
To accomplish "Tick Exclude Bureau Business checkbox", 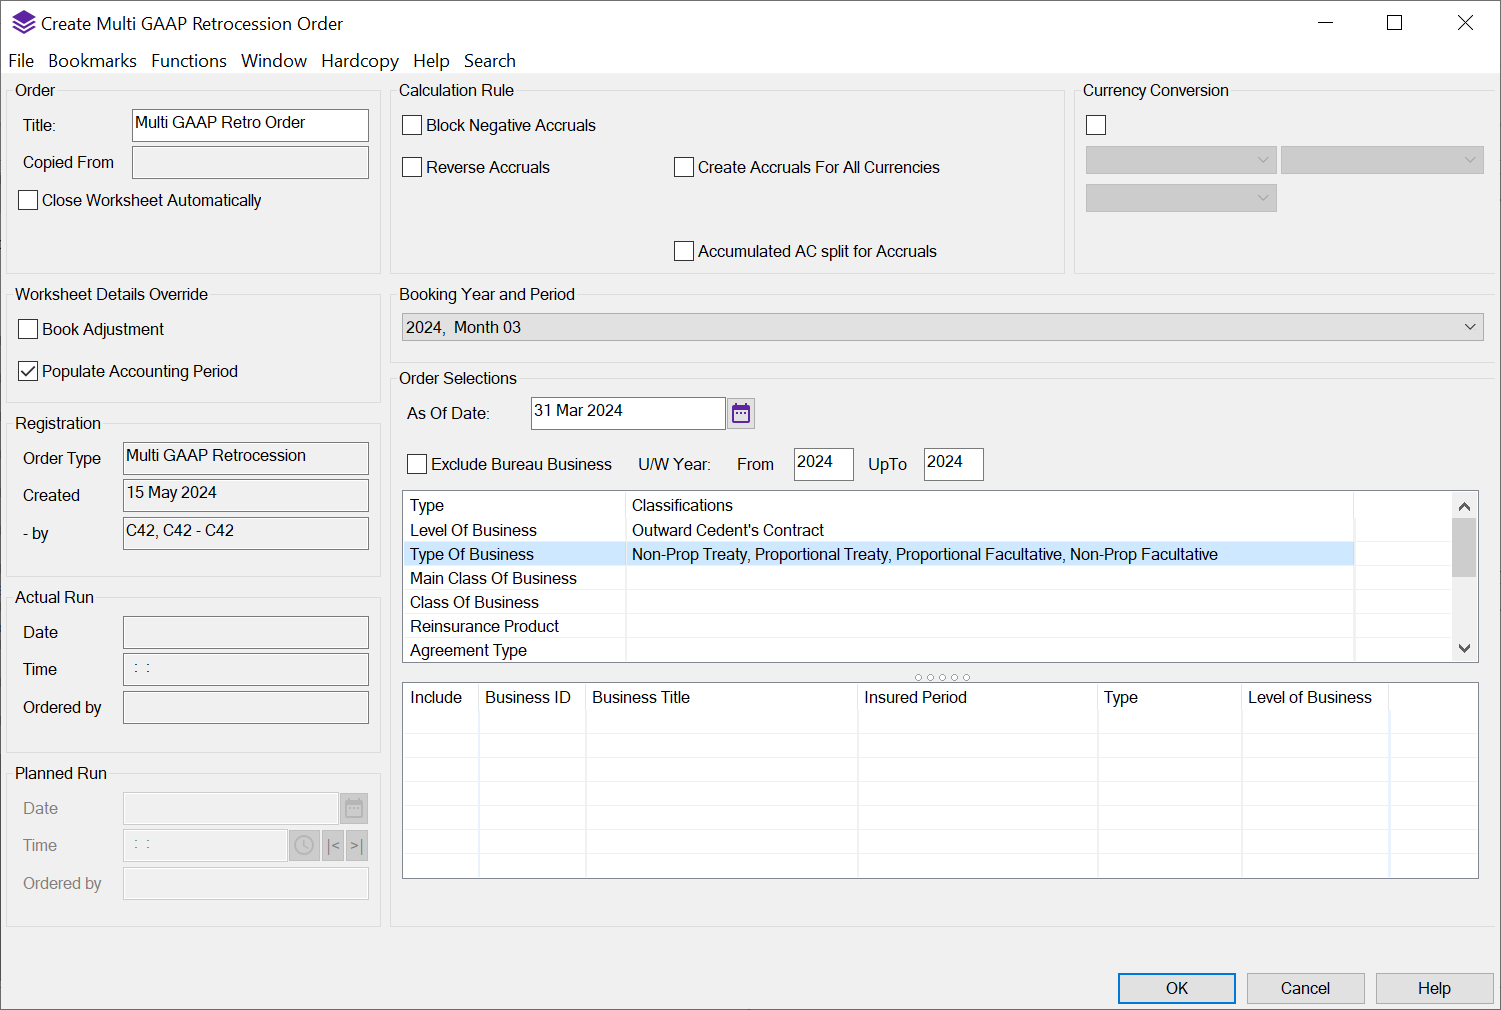I will click(417, 464).
